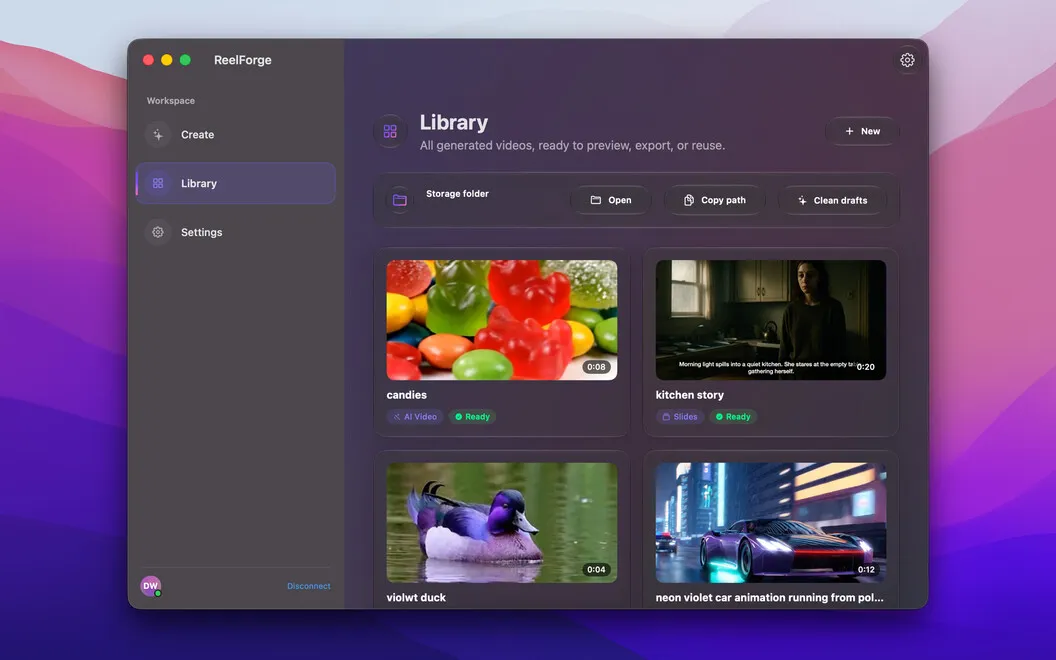
Task: Close the ReelForge window
Action: pyautogui.click(x=148, y=60)
